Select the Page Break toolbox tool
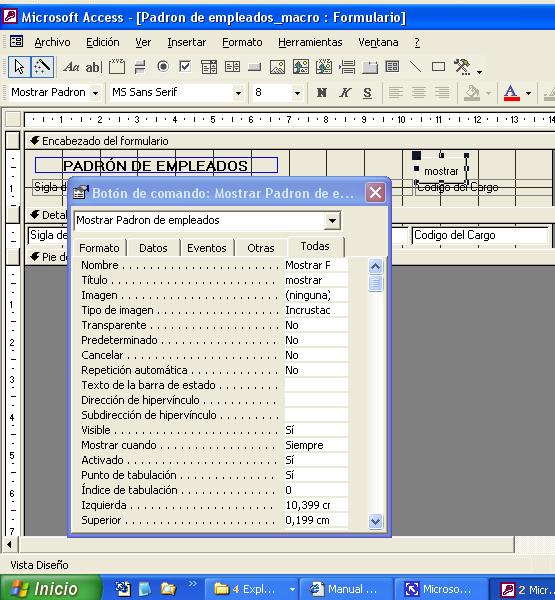 tap(347, 67)
